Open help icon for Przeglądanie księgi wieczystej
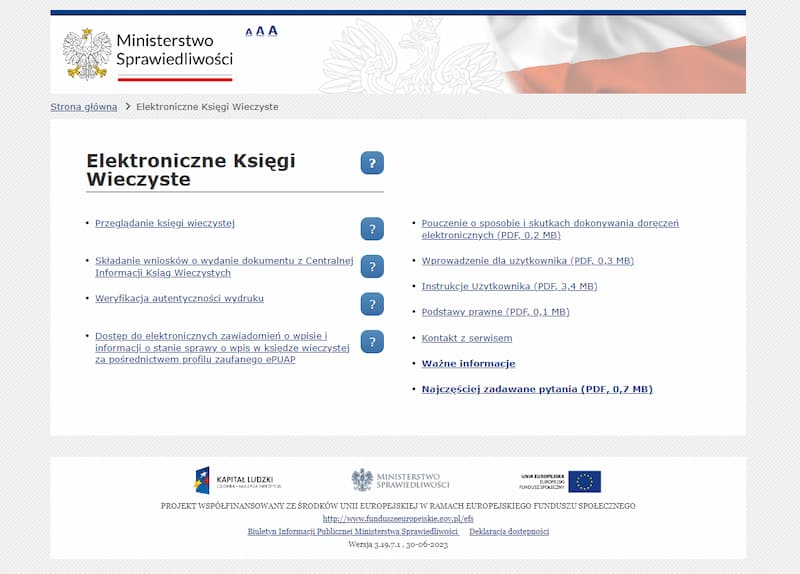This screenshot has width=800, height=574. pos(372,229)
